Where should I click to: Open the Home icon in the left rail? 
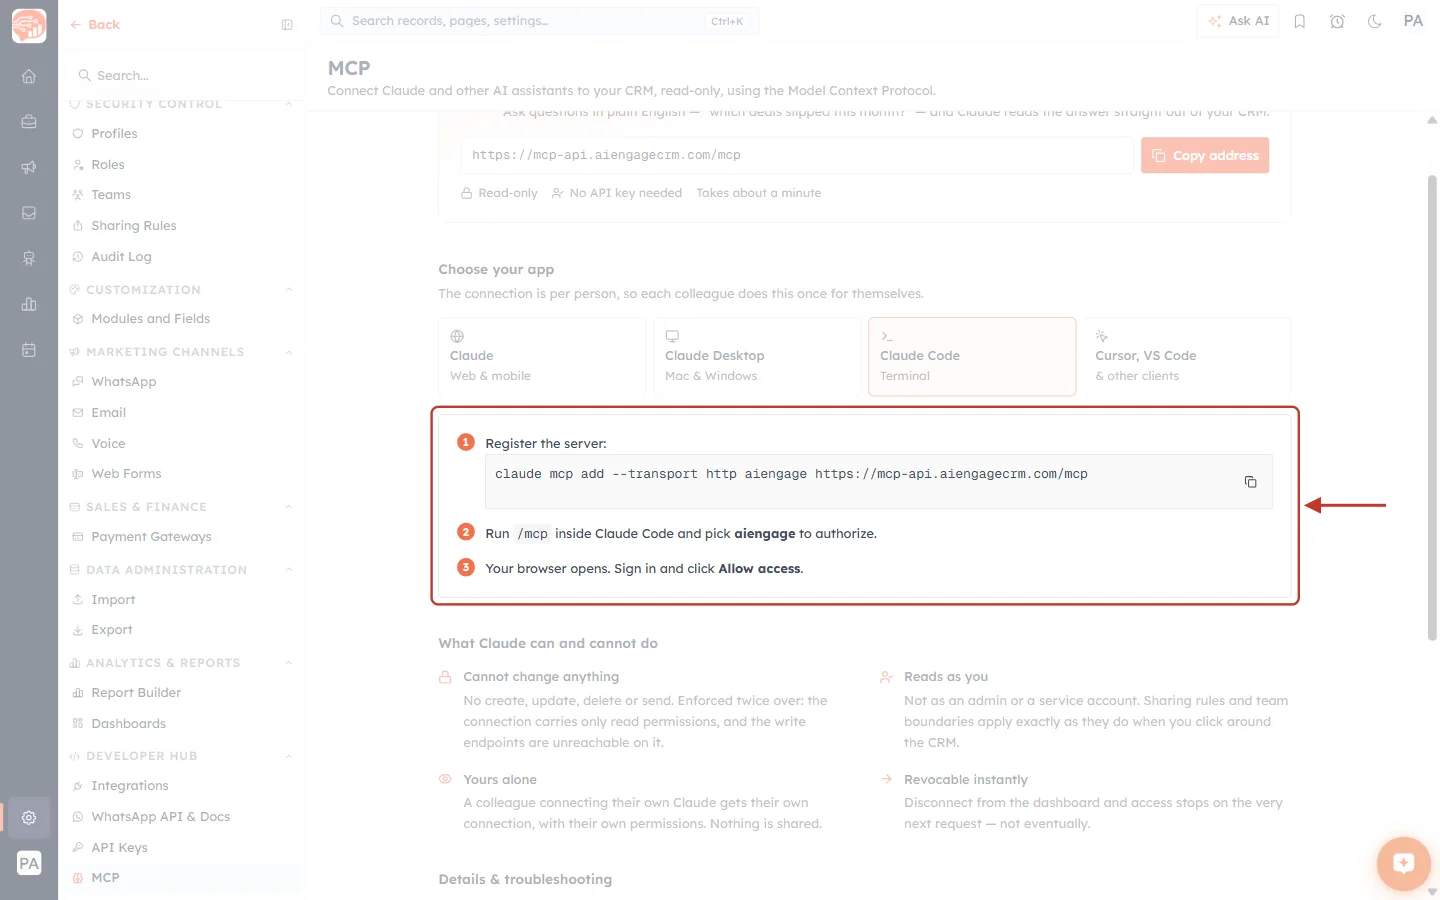[x=29, y=76]
